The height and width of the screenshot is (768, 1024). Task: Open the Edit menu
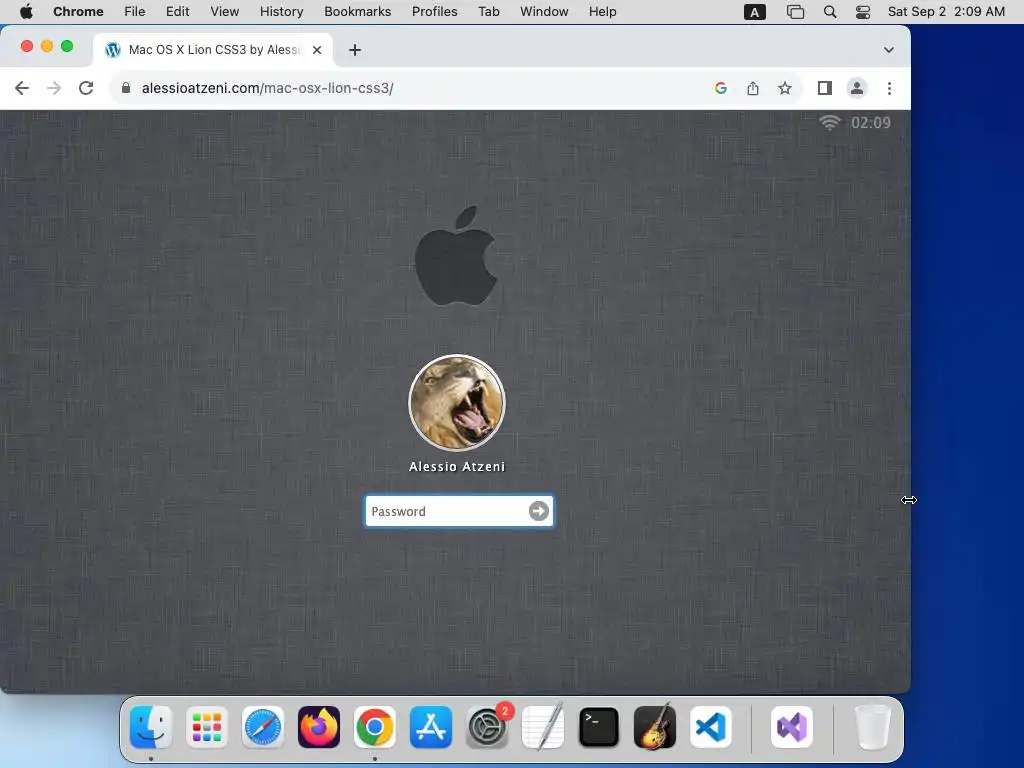(177, 12)
